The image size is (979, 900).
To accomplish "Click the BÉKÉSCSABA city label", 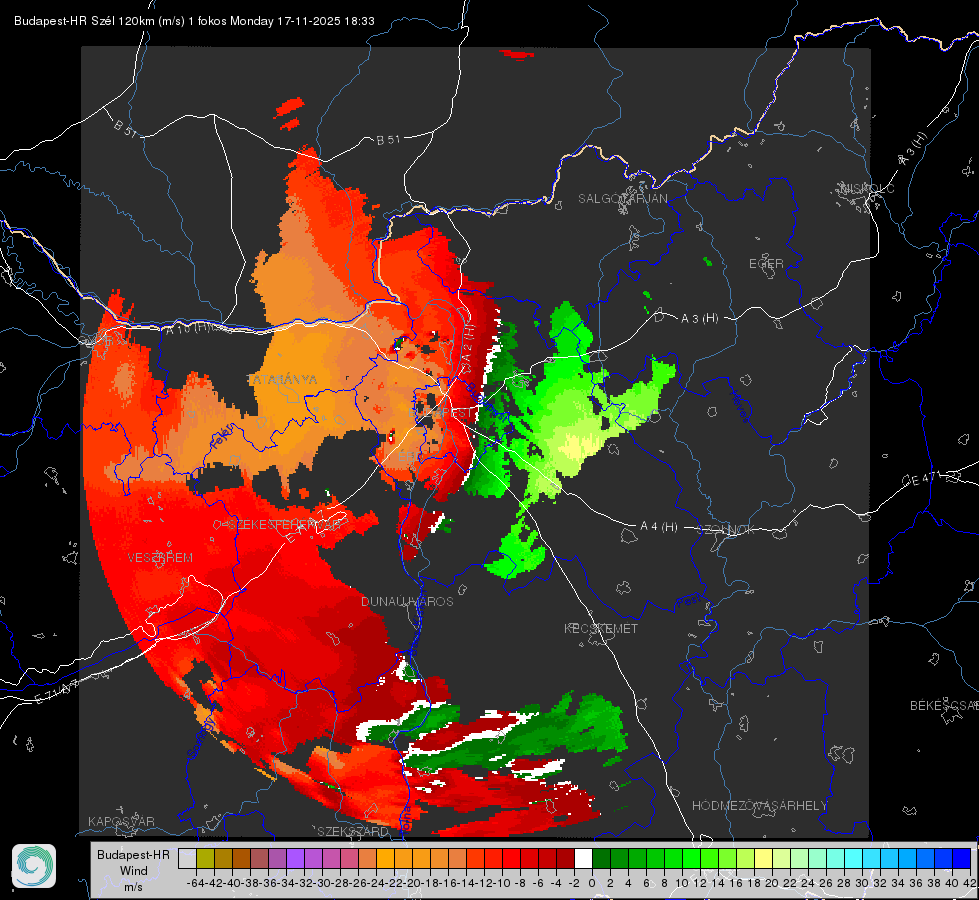I will click(x=944, y=705).
